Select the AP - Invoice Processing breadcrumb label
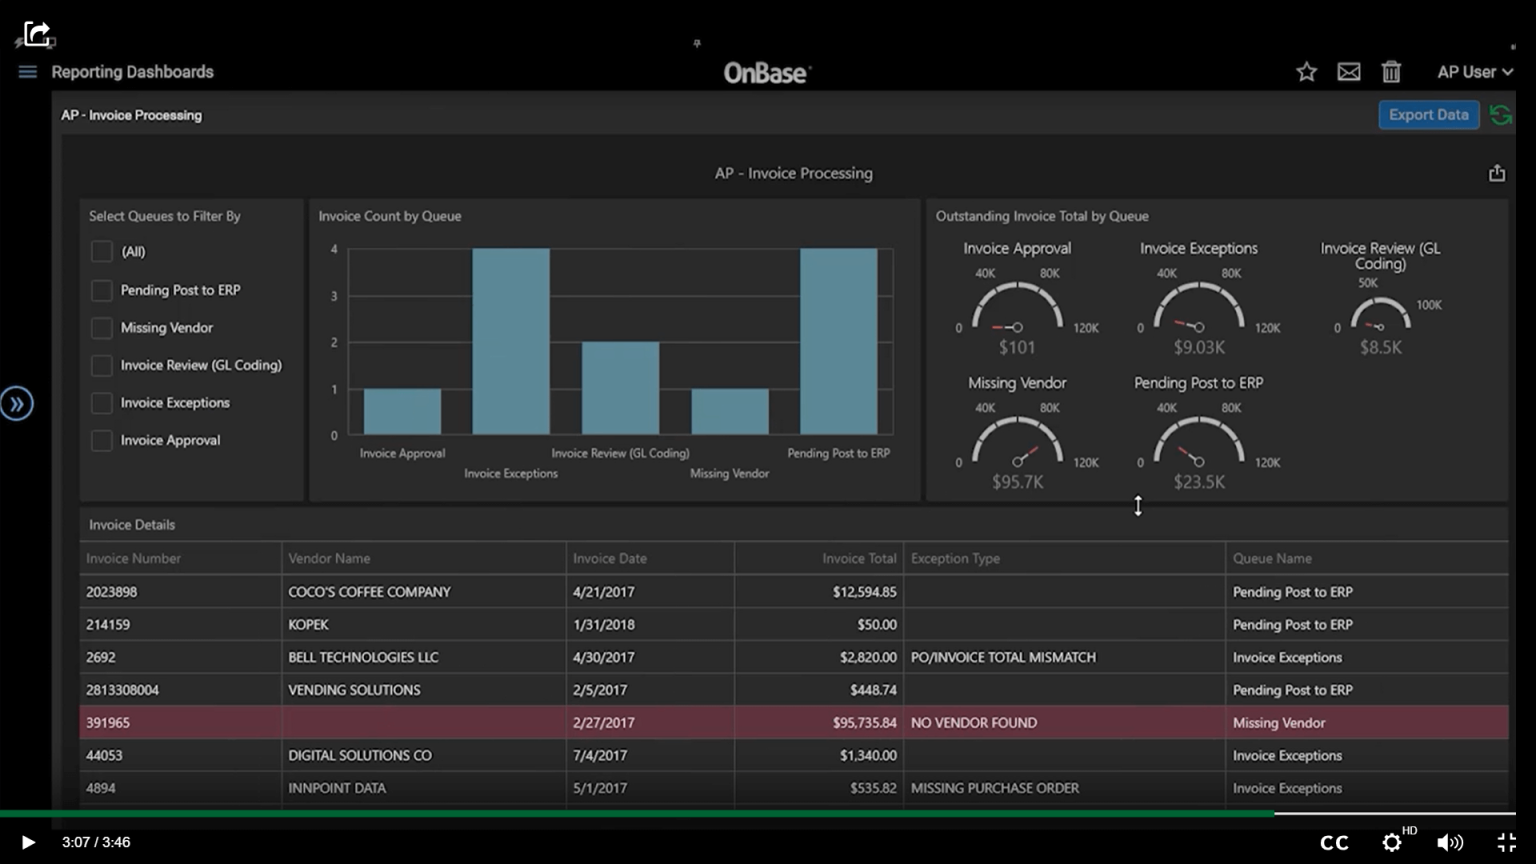The image size is (1536, 864). [x=131, y=115]
